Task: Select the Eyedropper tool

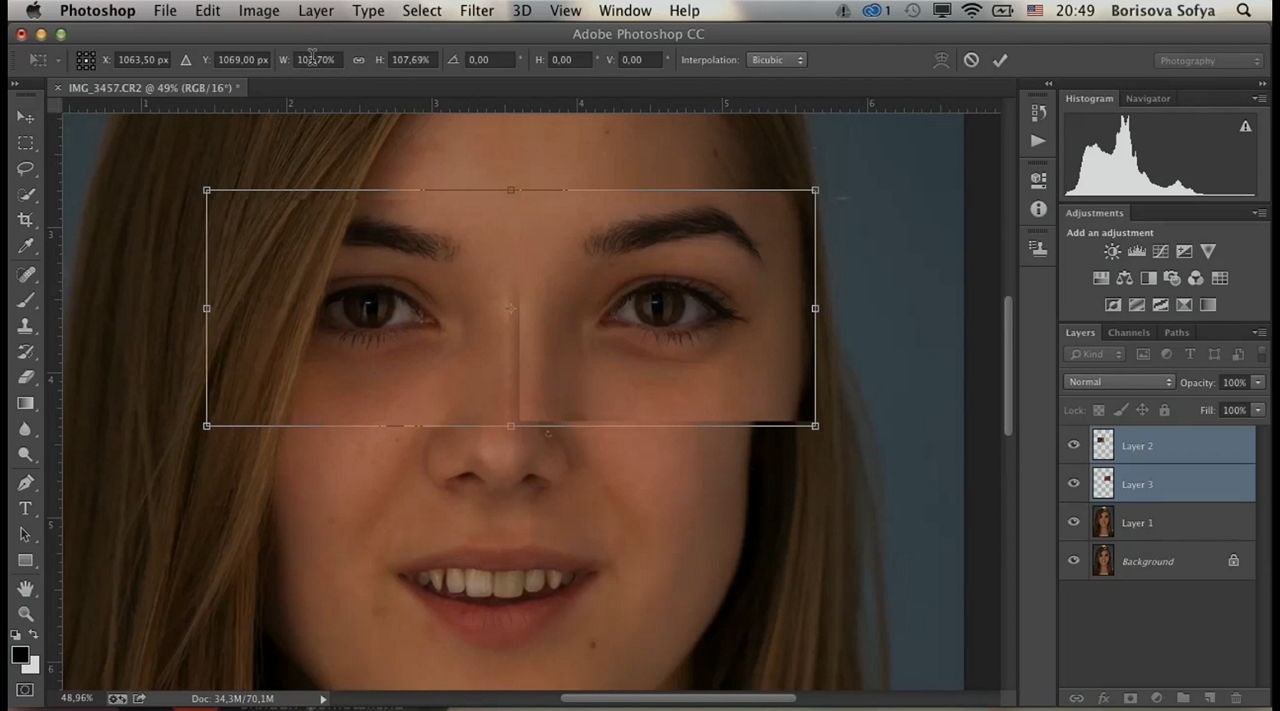Action: coord(26,247)
